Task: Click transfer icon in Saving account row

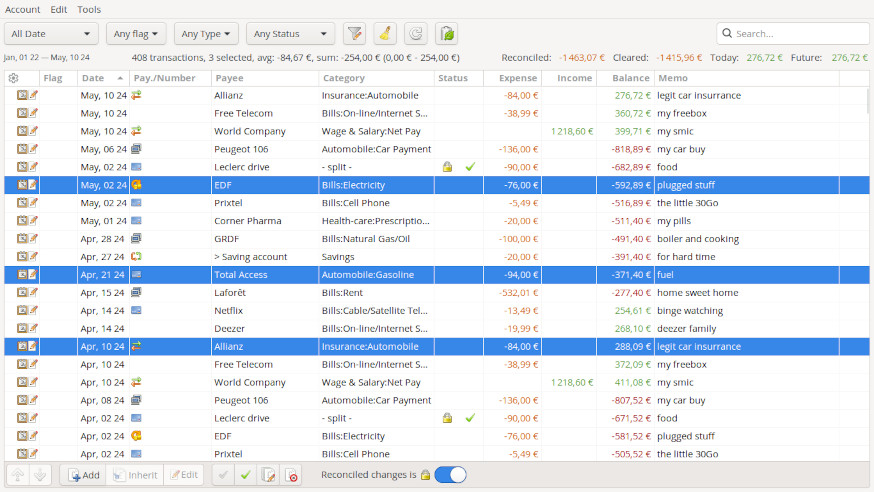Action: click(136, 256)
